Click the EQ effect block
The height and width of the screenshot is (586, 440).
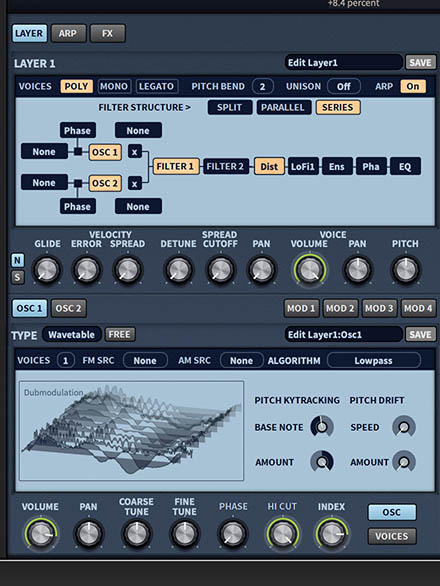click(x=405, y=166)
